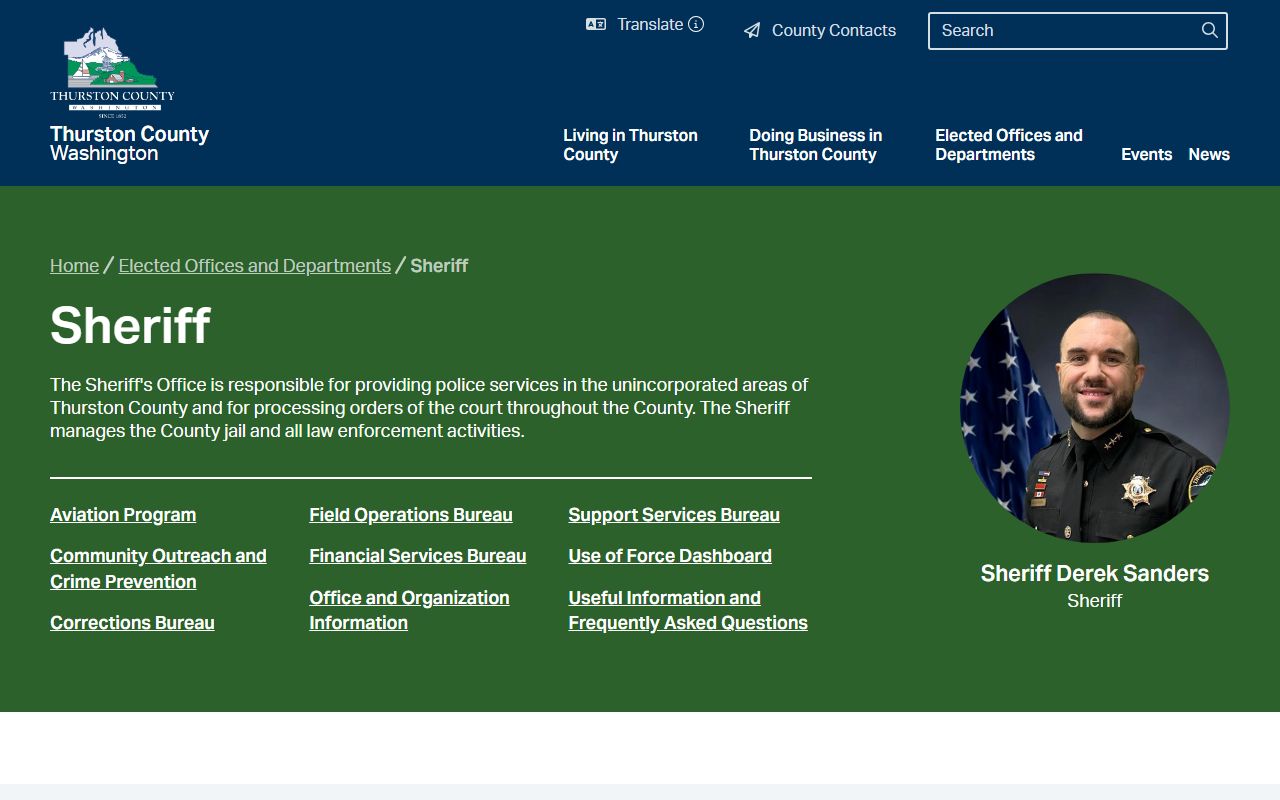Viewport: 1280px width, 800px height.
Task: Click Sheriff Derek Sanders portrait photo
Action: point(1094,408)
